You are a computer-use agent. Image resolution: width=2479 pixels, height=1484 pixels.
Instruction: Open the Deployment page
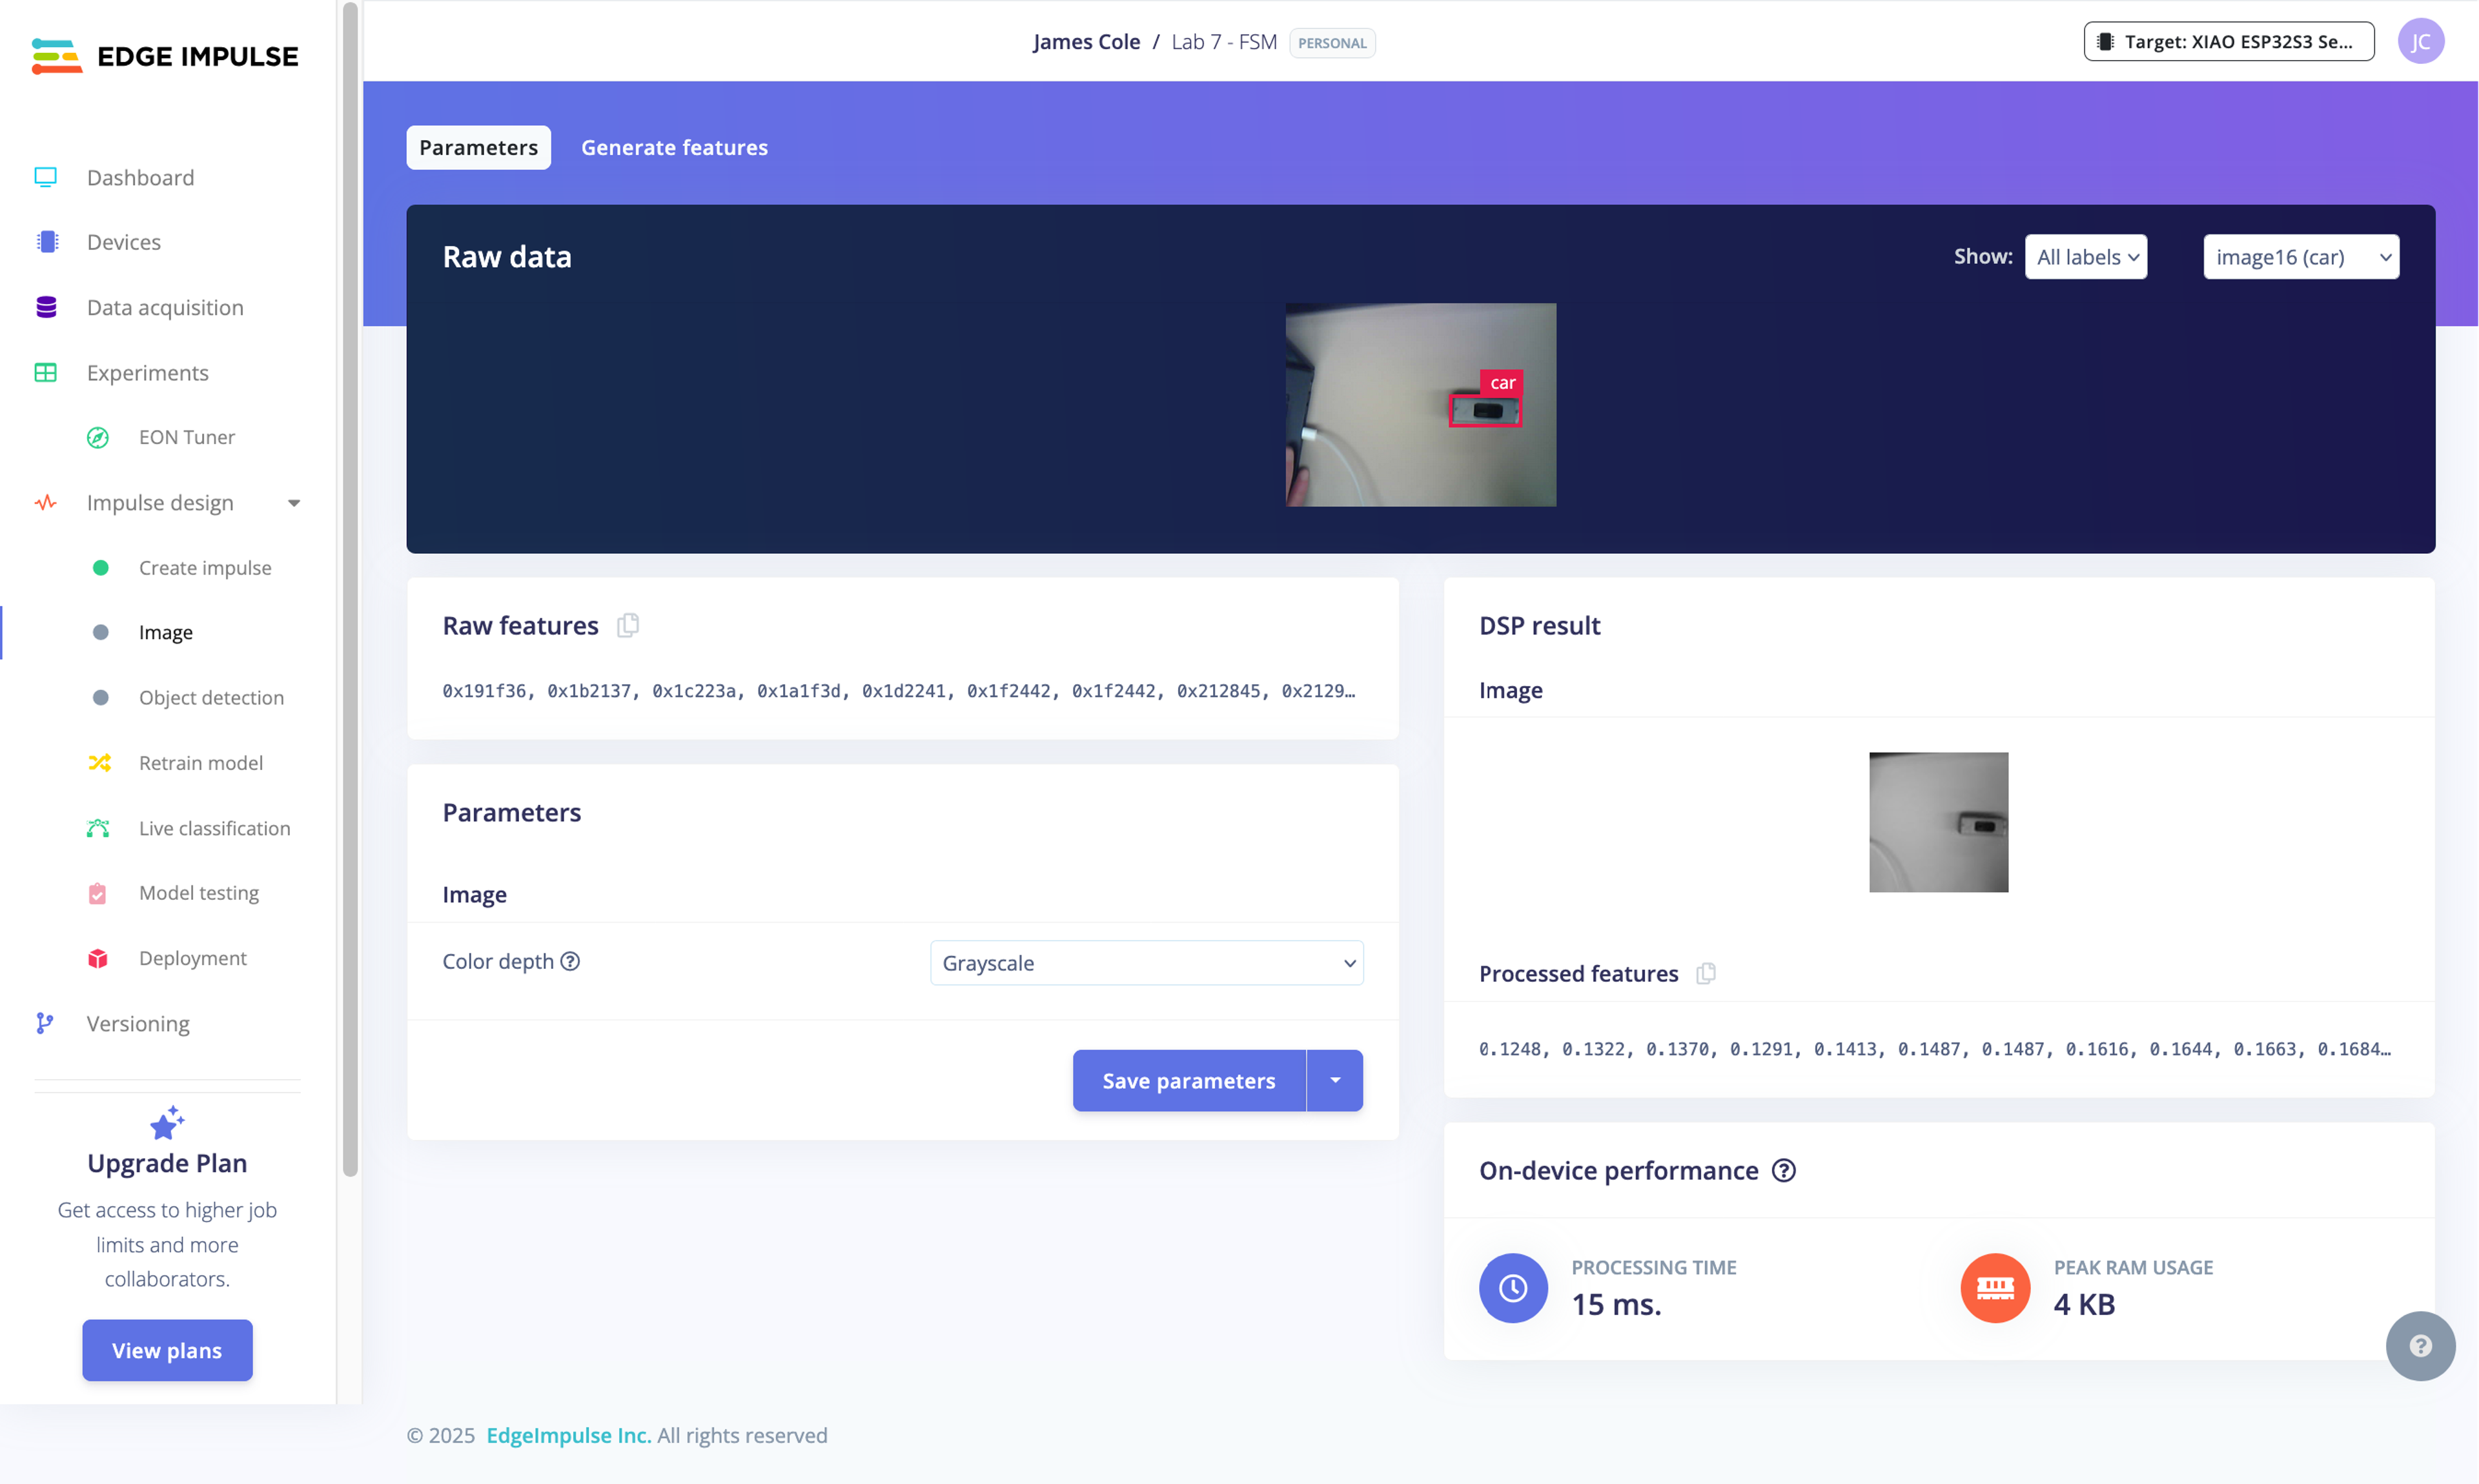click(192, 958)
